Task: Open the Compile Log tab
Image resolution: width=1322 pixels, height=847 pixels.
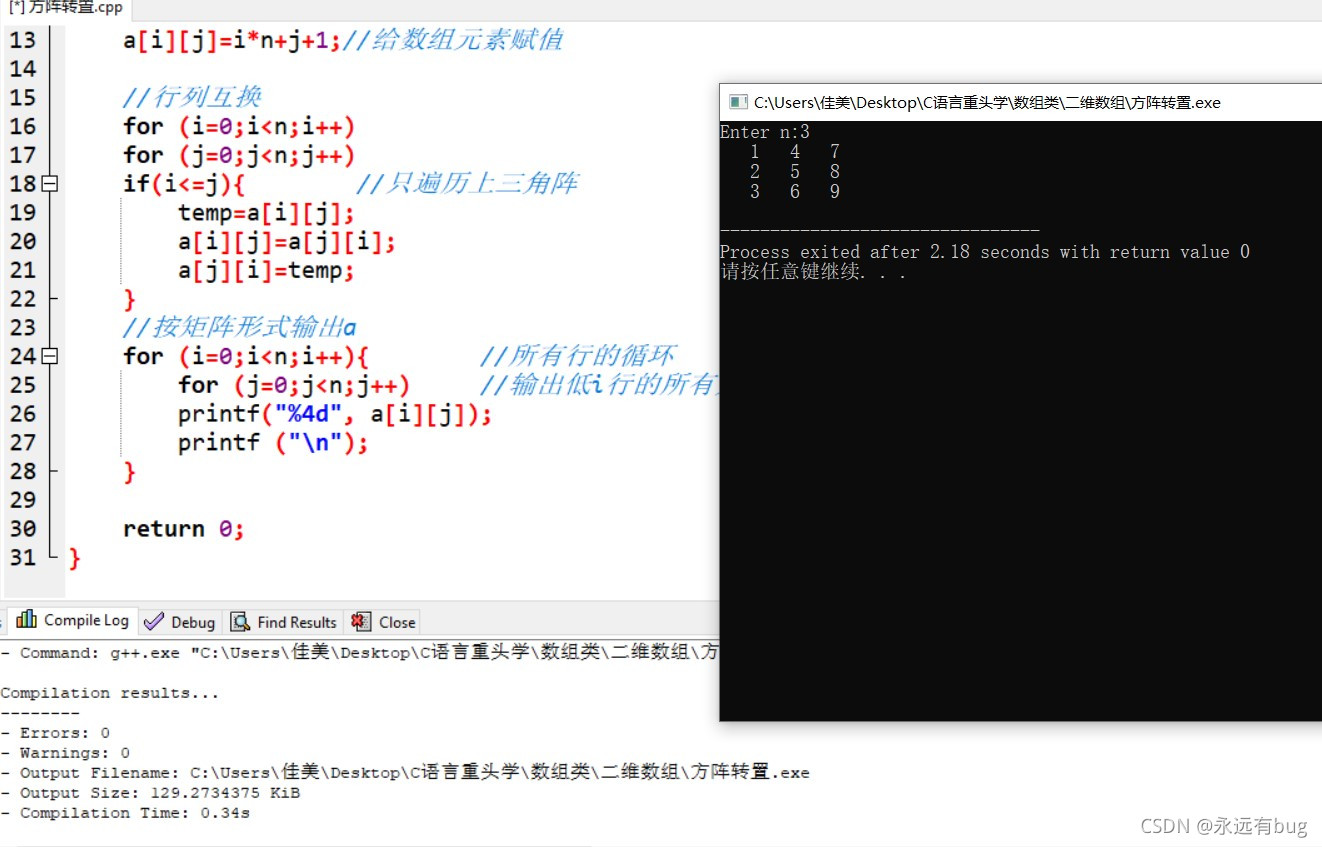Action: pyautogui.click(x=73, y=620)
